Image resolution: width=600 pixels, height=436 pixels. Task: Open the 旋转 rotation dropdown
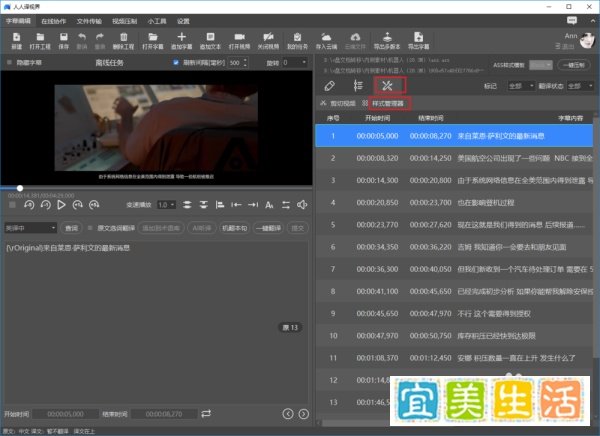click(x=295, y=62)
